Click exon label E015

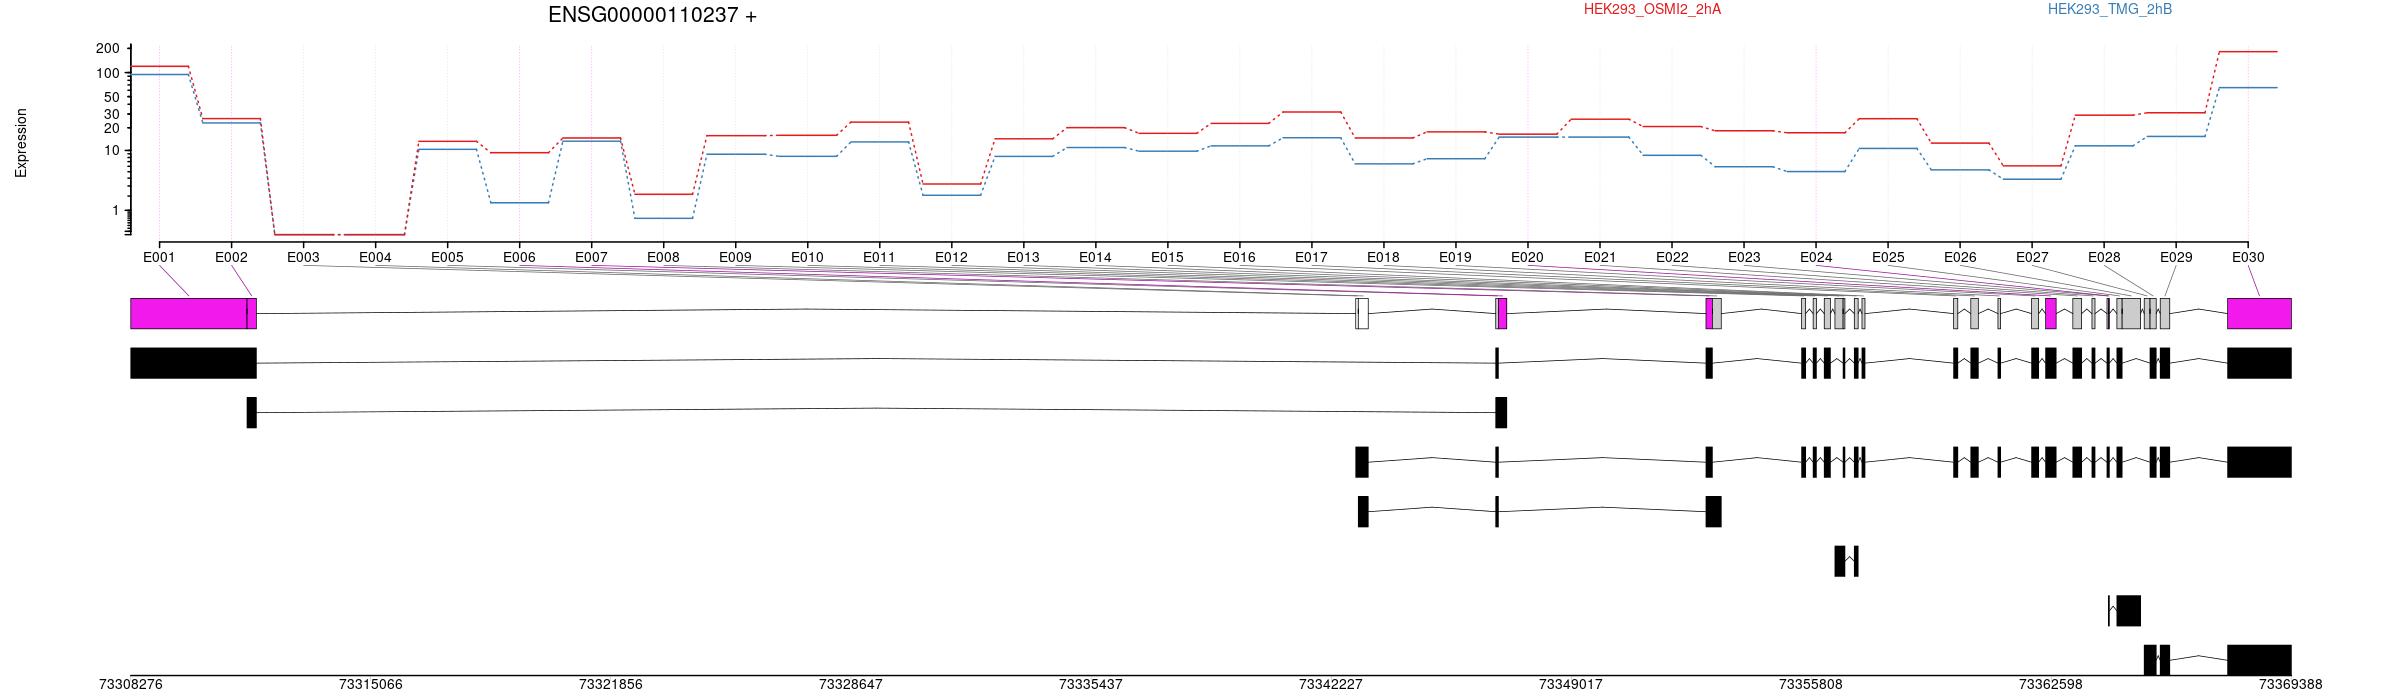pos(1167,257)
